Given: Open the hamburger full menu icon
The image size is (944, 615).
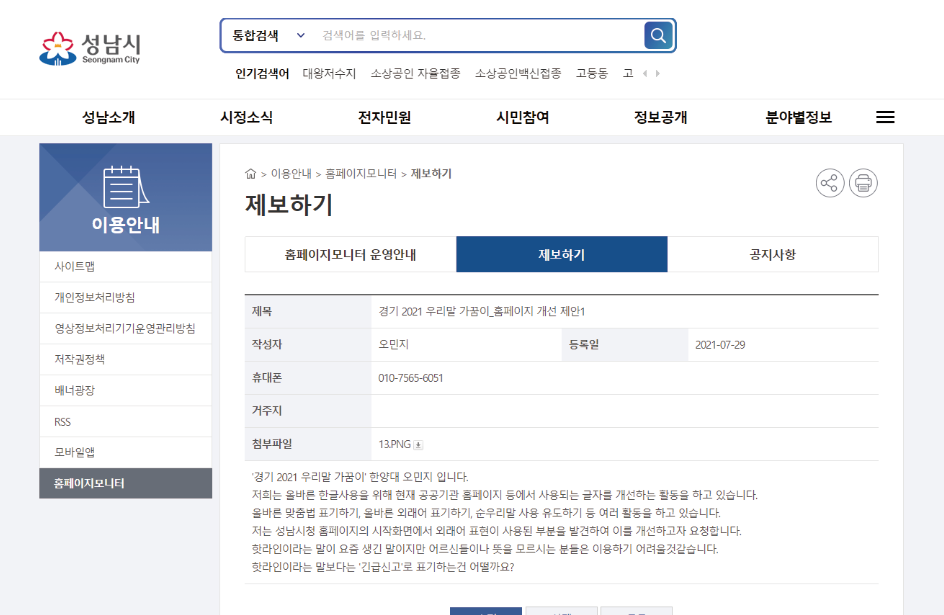Looking at the screenshot, I should pos(885,117).
